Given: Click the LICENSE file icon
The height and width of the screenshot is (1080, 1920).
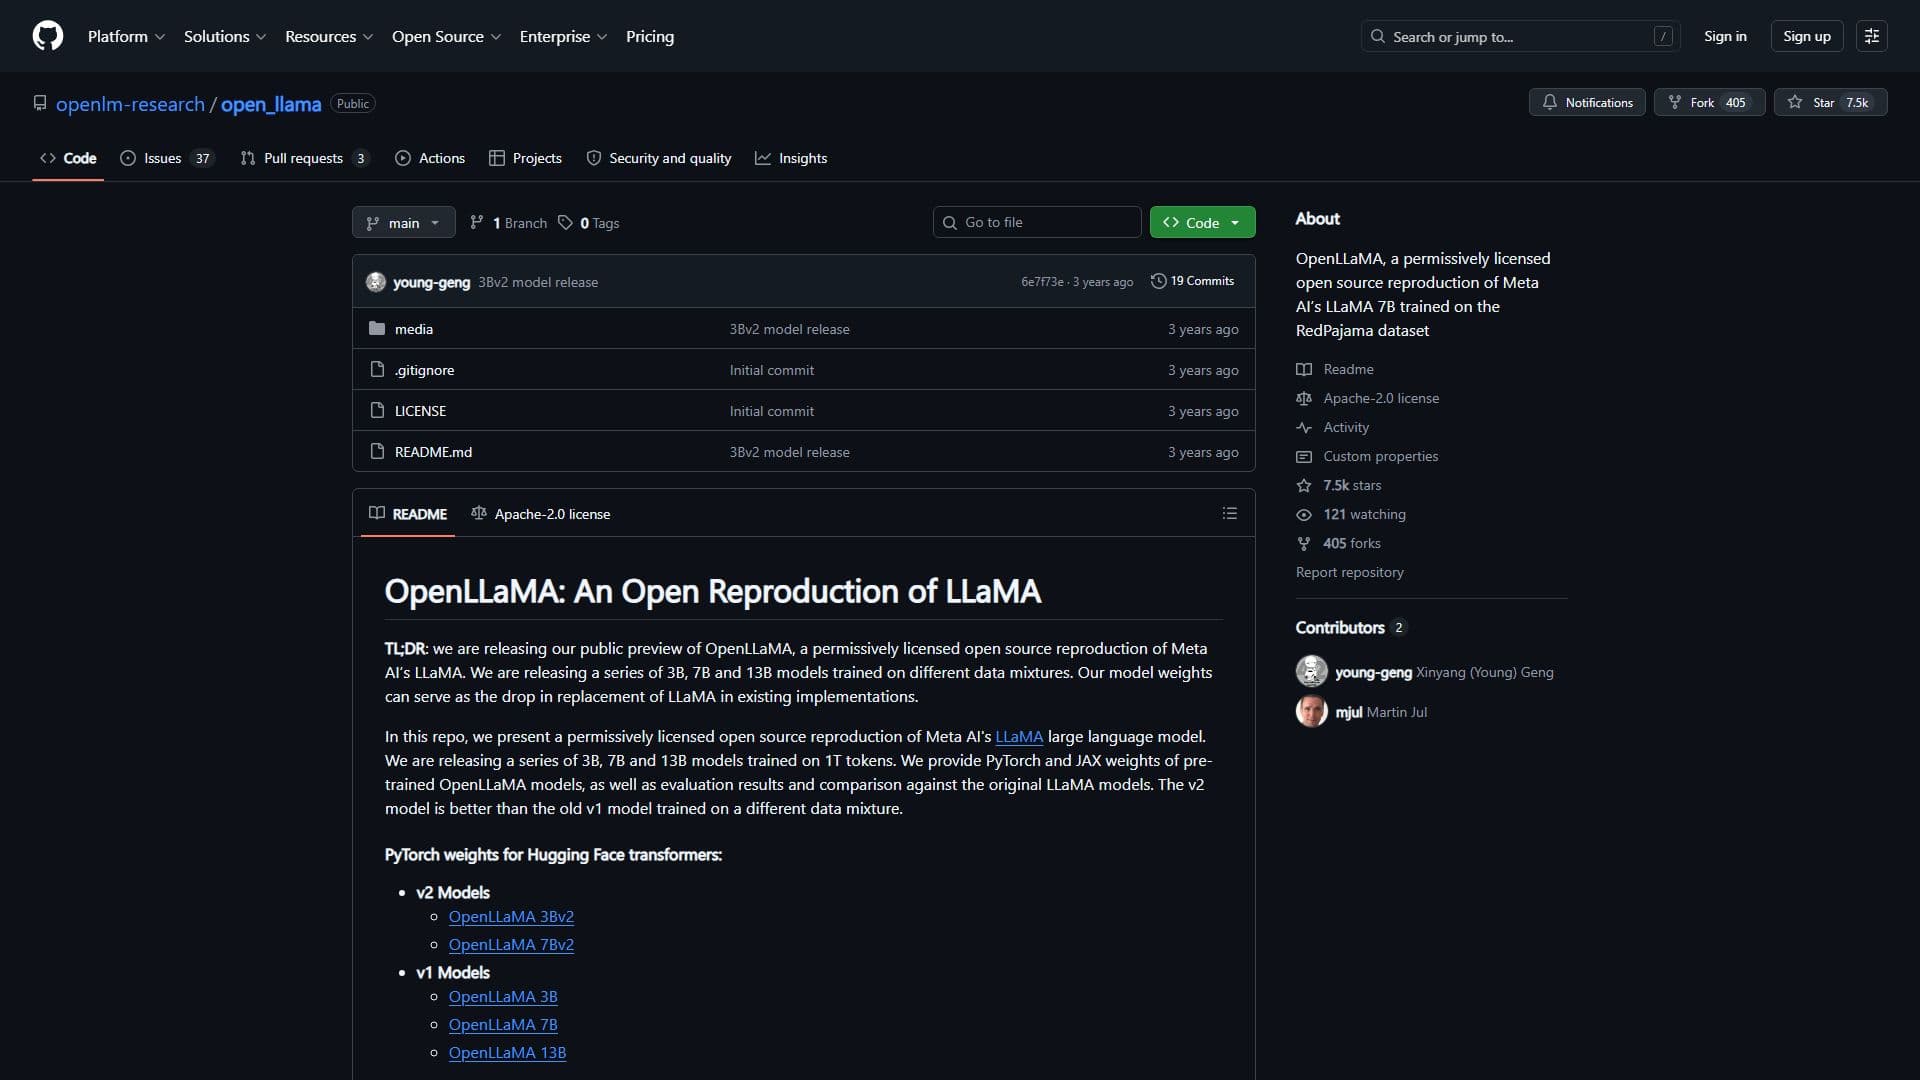Looking at the screenshot, I should pyautogui.click(x=377, y=410).
